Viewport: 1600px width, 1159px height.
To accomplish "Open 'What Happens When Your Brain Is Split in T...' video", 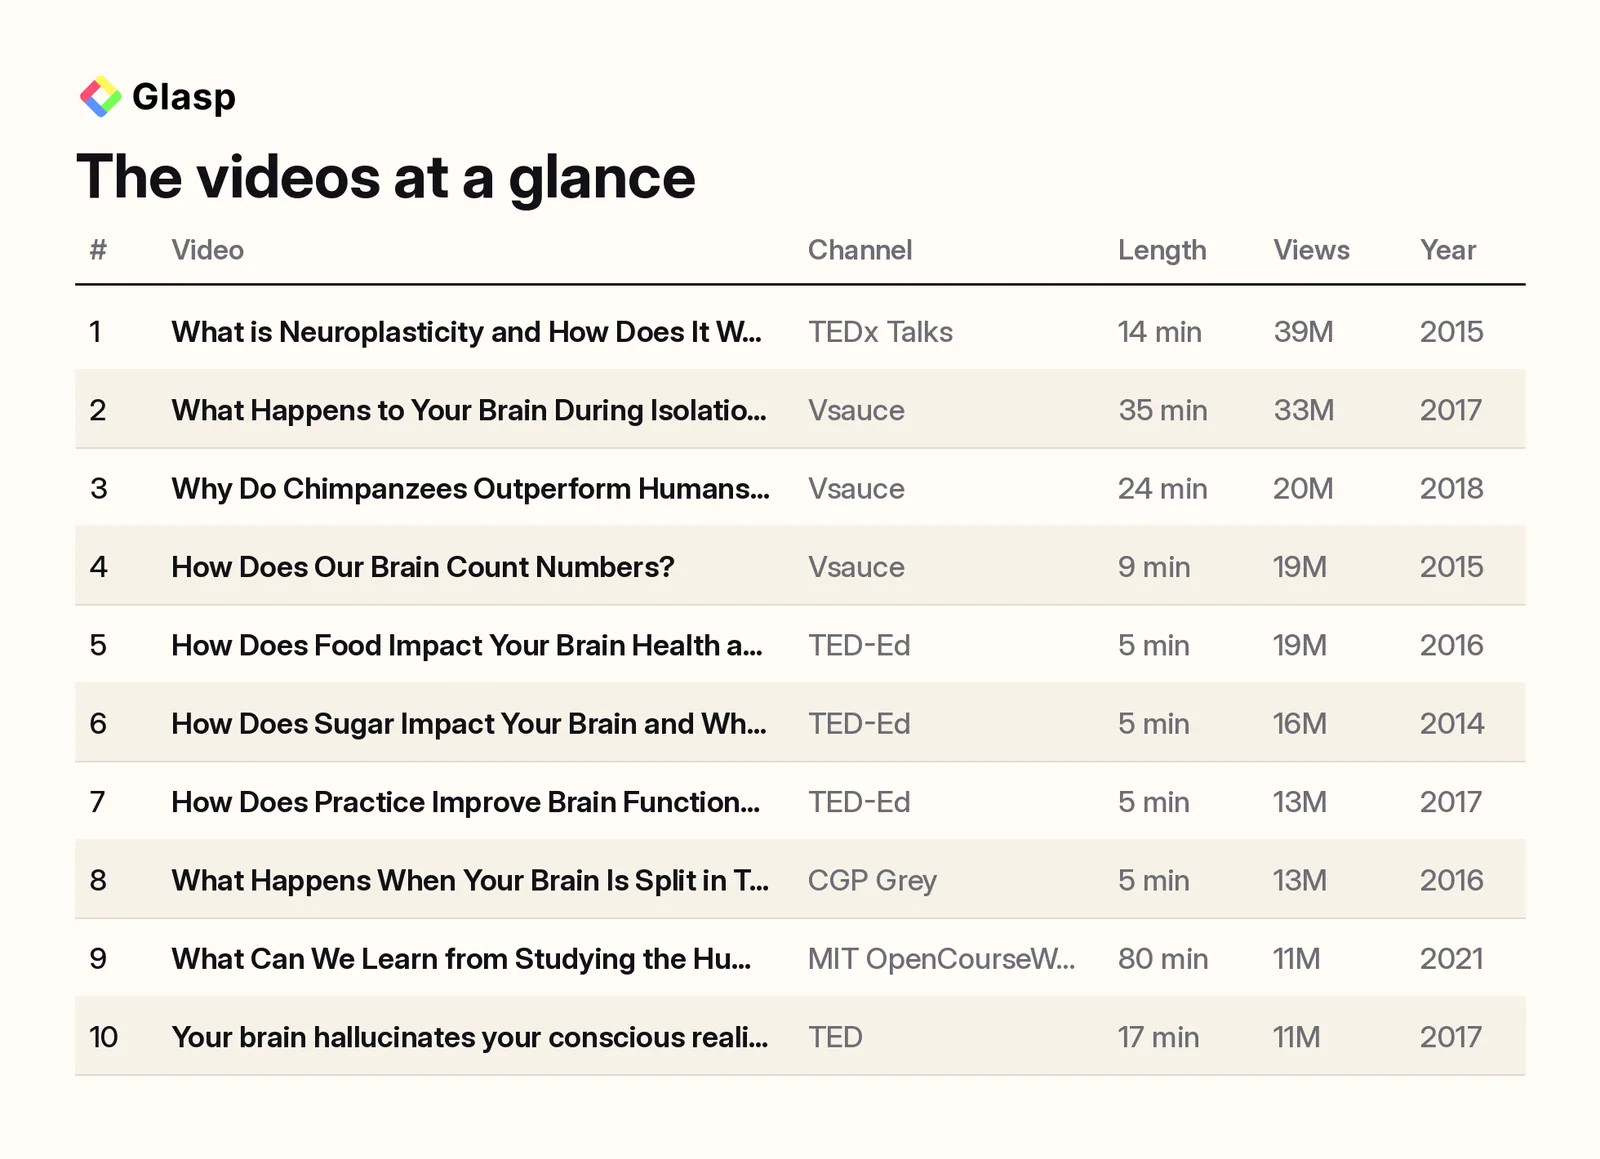I will pos(470,880).
